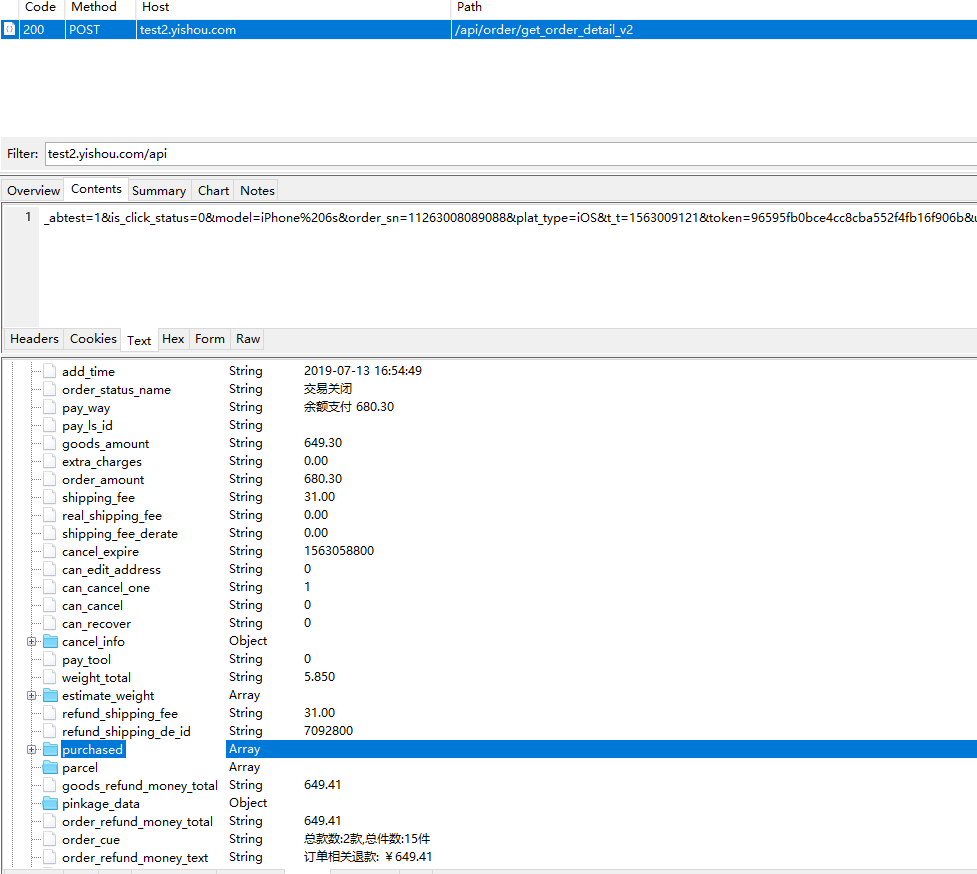Click the pay_way value 余额支付 680.30
The width and height of the screenshot is (977, 874).
point(349,407)
